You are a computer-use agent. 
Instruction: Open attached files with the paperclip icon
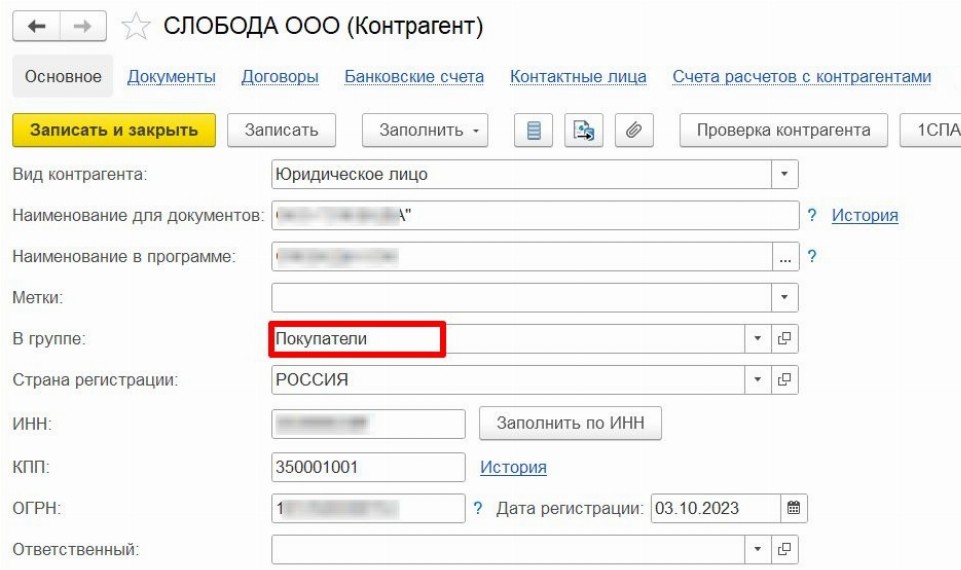click(x=632, y=130)
